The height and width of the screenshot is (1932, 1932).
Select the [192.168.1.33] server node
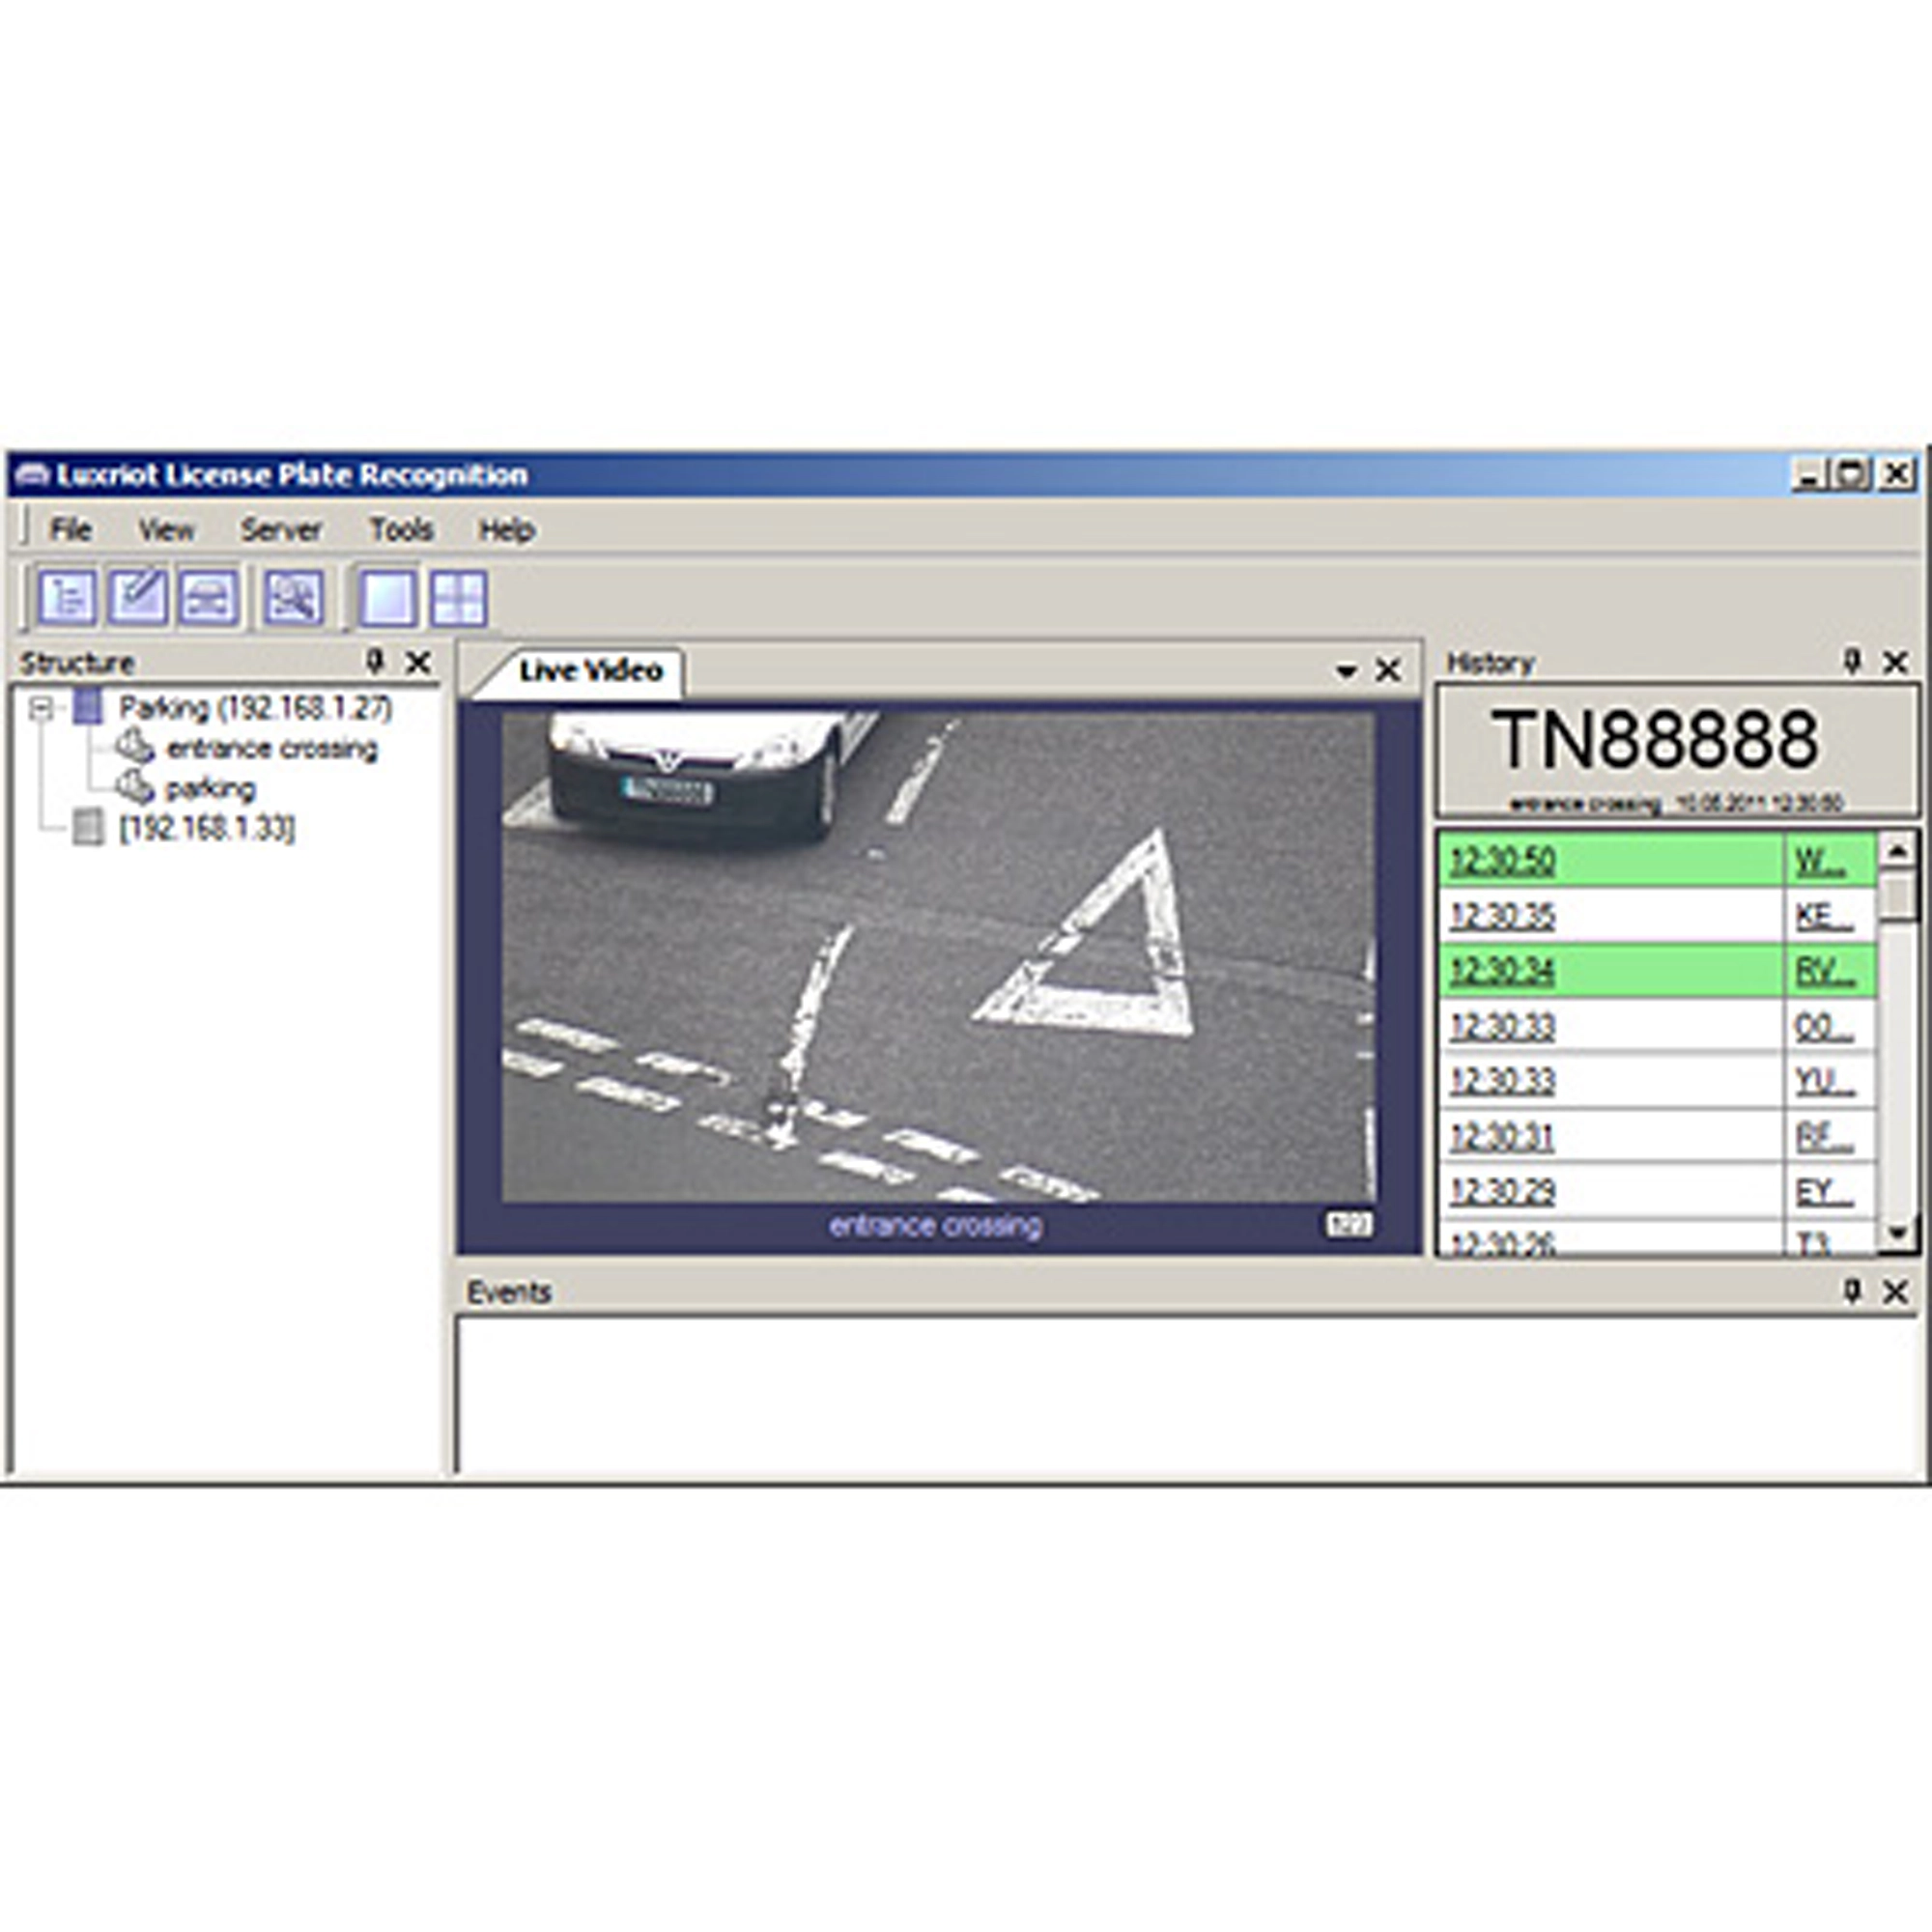(207, 828)
